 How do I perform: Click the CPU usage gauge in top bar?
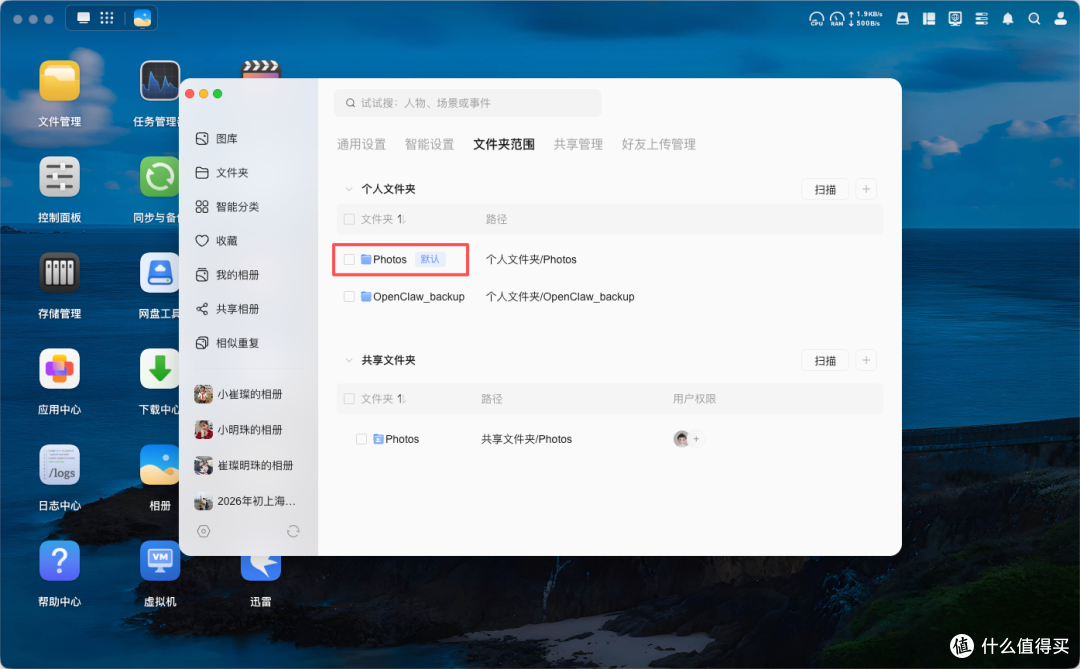coord(816,19)
